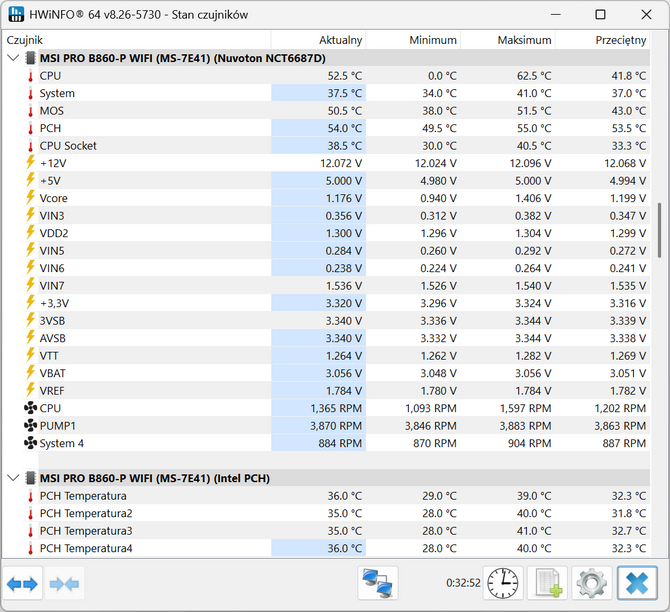This screenshot has width=670, height=612.
Task: Click the 1,365 RPM current CPU fan value
Action: 336,409
